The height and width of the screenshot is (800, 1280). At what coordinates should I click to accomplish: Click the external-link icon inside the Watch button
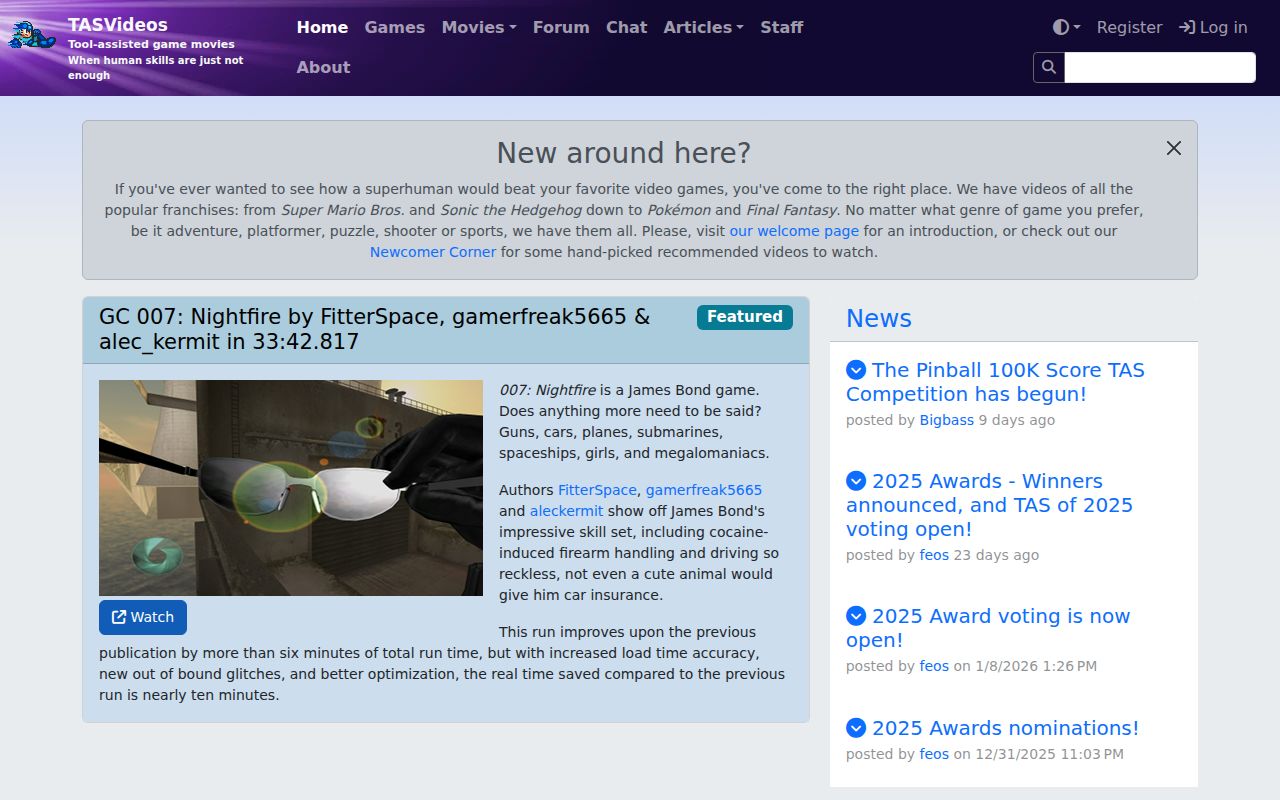(x=118, y=617)
